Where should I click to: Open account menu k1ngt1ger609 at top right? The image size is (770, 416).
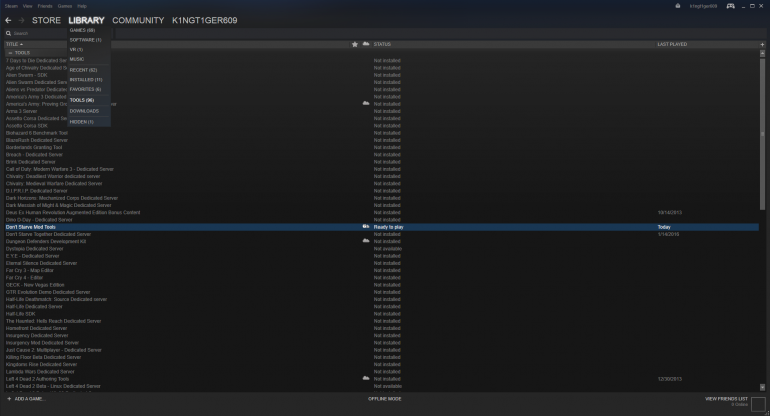(x=703, y=6)
